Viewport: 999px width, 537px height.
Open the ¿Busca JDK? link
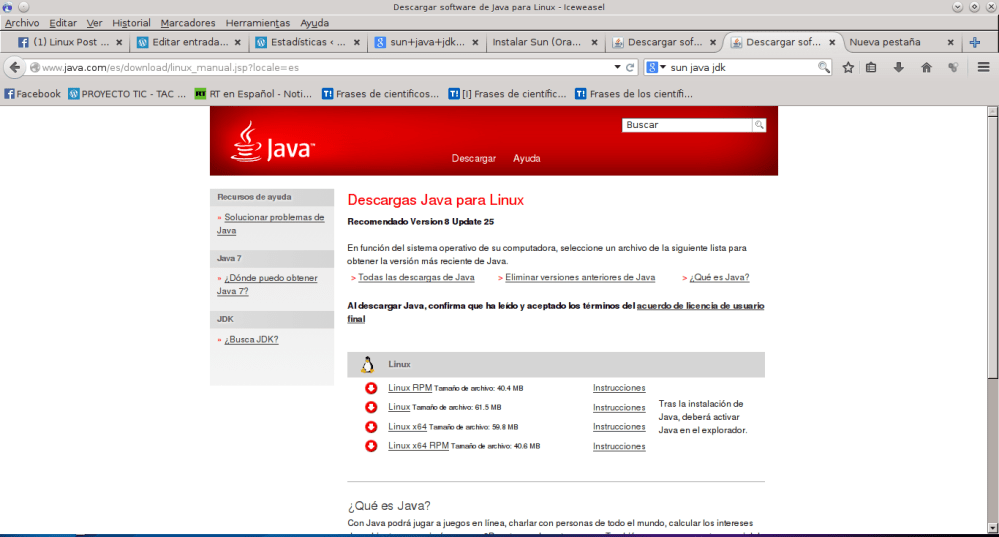[251, 340]
